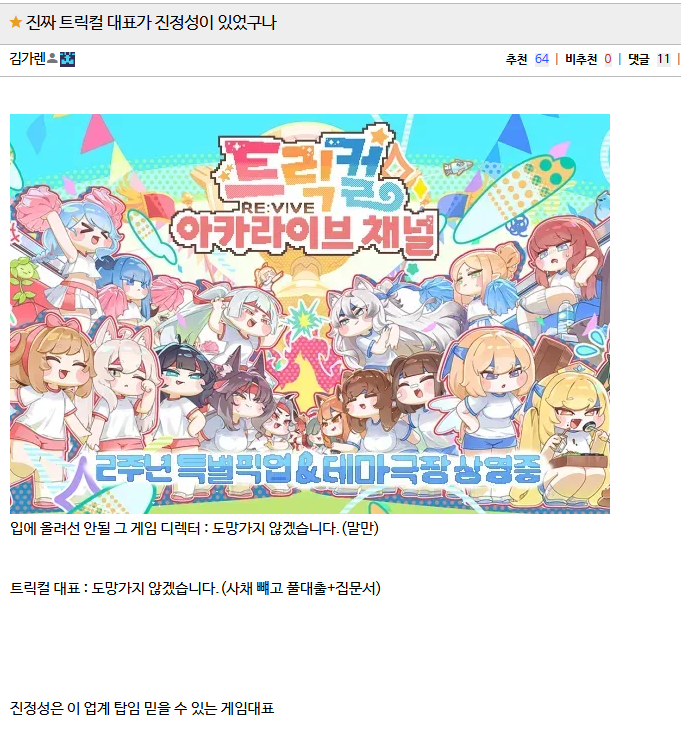The height and width of the screenshot is (736, 681).
Task: Open the post title 진짜 트릭컬 대표가 진정성이 있었구나
Action: tap(151, 23)
